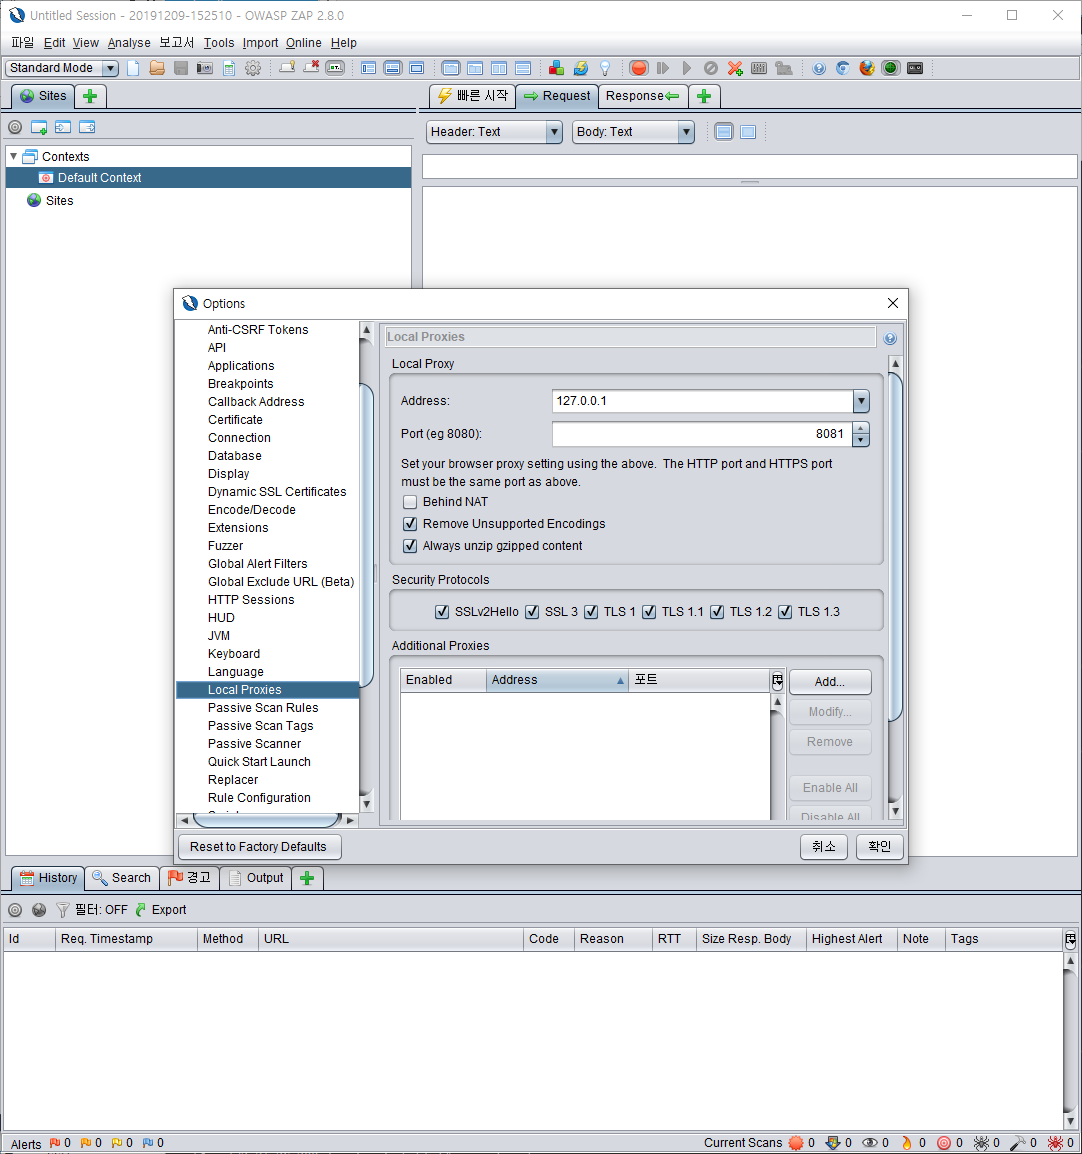Toggle TLS 1 protocol checkbox
1082x1154 pixels.
[x=590, y=612]
